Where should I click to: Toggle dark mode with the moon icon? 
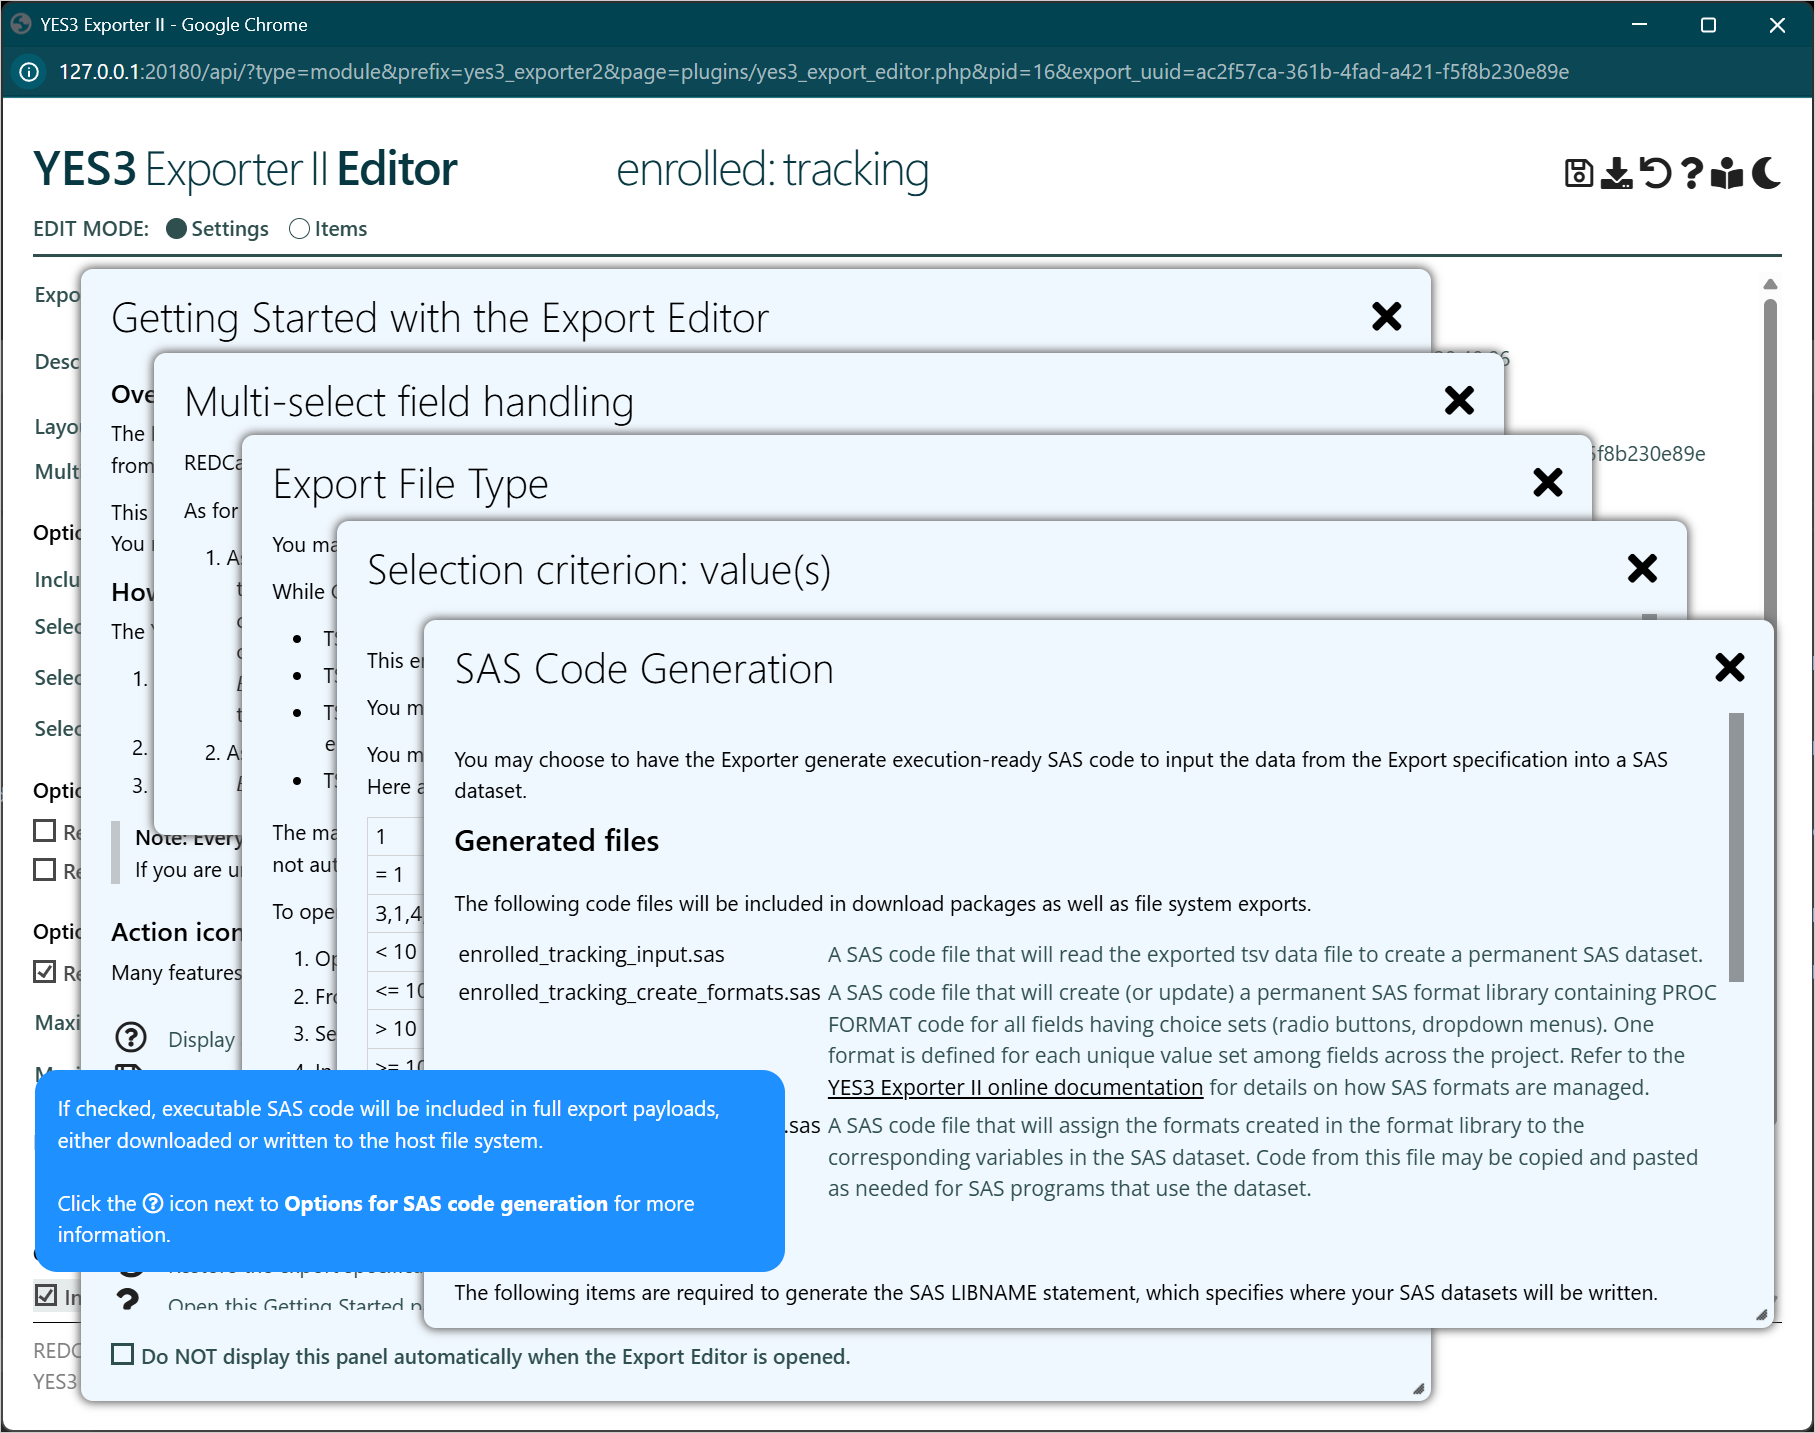click(1766, 173)
